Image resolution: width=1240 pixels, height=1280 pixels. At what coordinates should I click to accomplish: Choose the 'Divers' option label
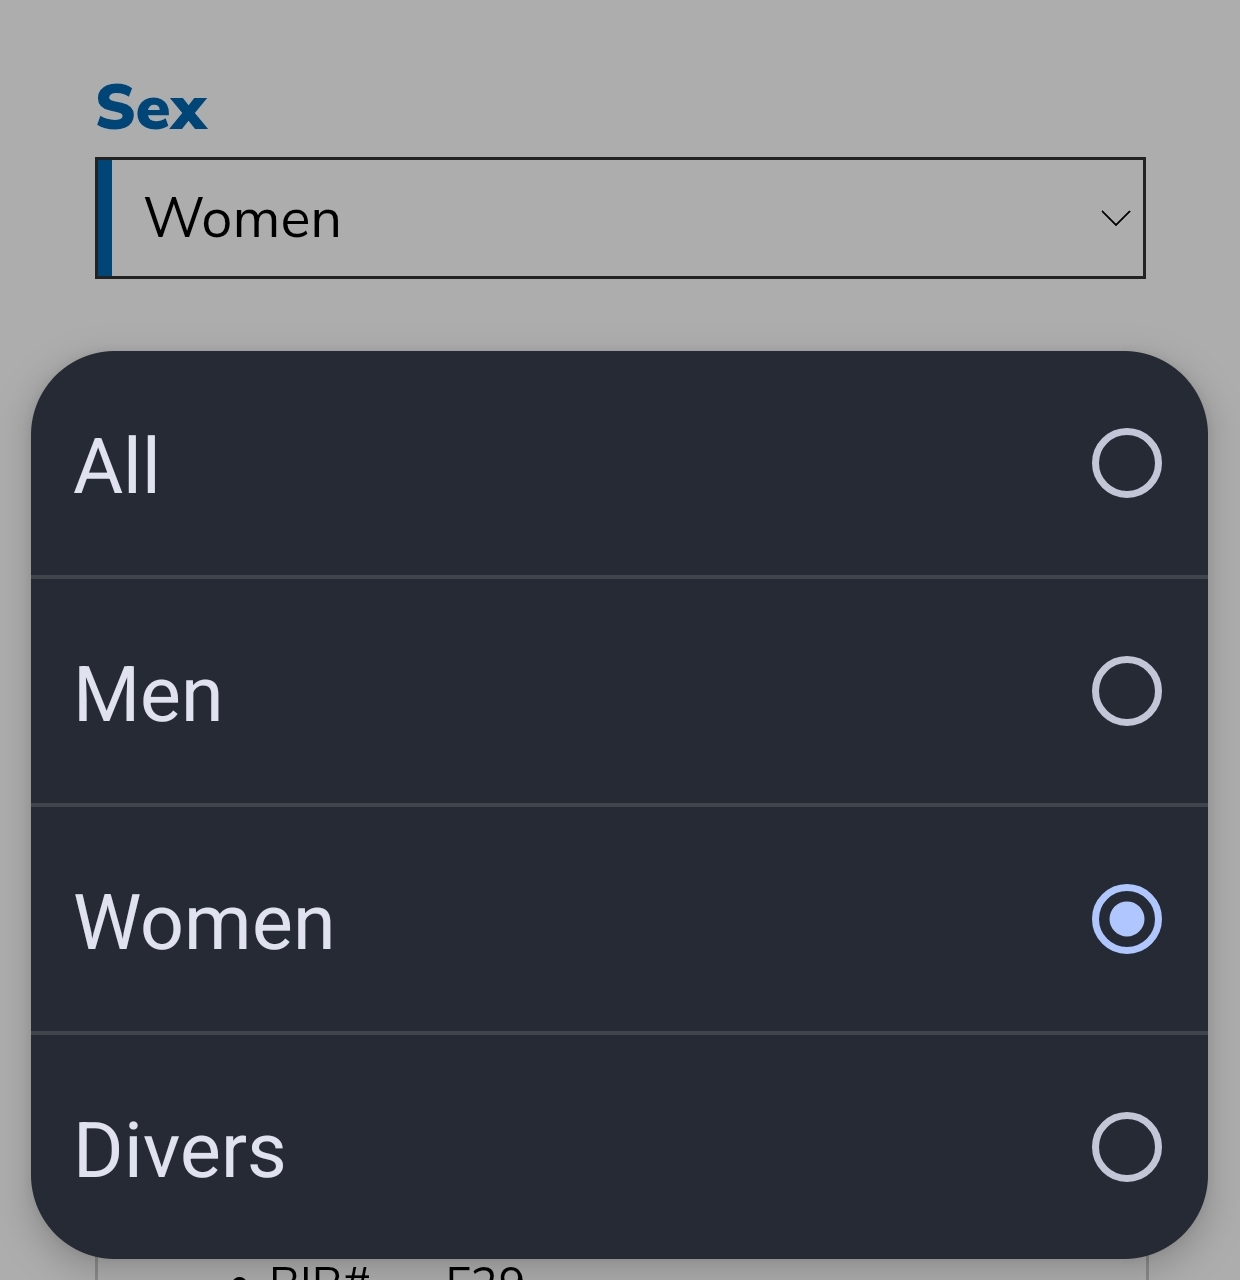[180, 1150]
